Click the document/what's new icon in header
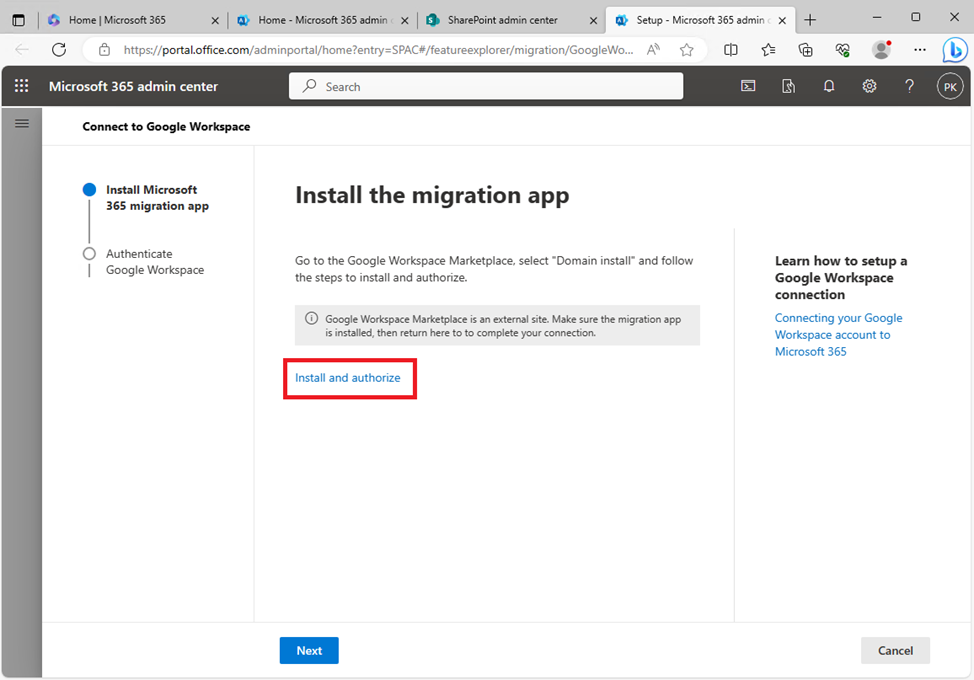This screenshot has width=974, height=680. (x=788, y=86)
